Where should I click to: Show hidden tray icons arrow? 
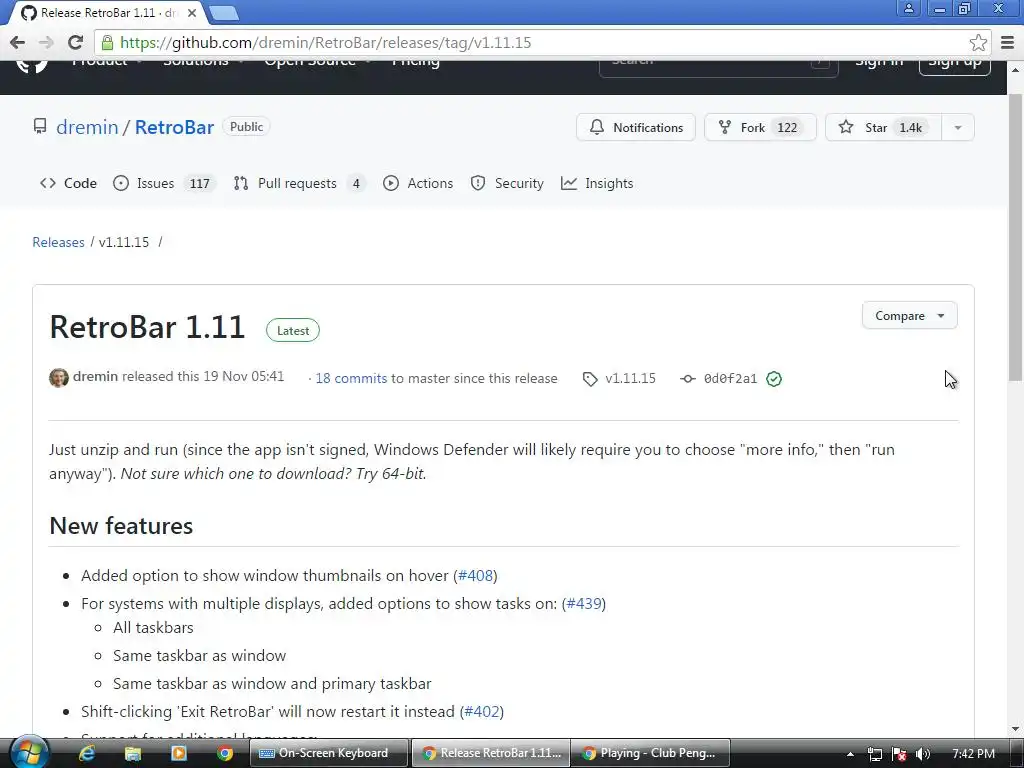click(x=850, y=754)
